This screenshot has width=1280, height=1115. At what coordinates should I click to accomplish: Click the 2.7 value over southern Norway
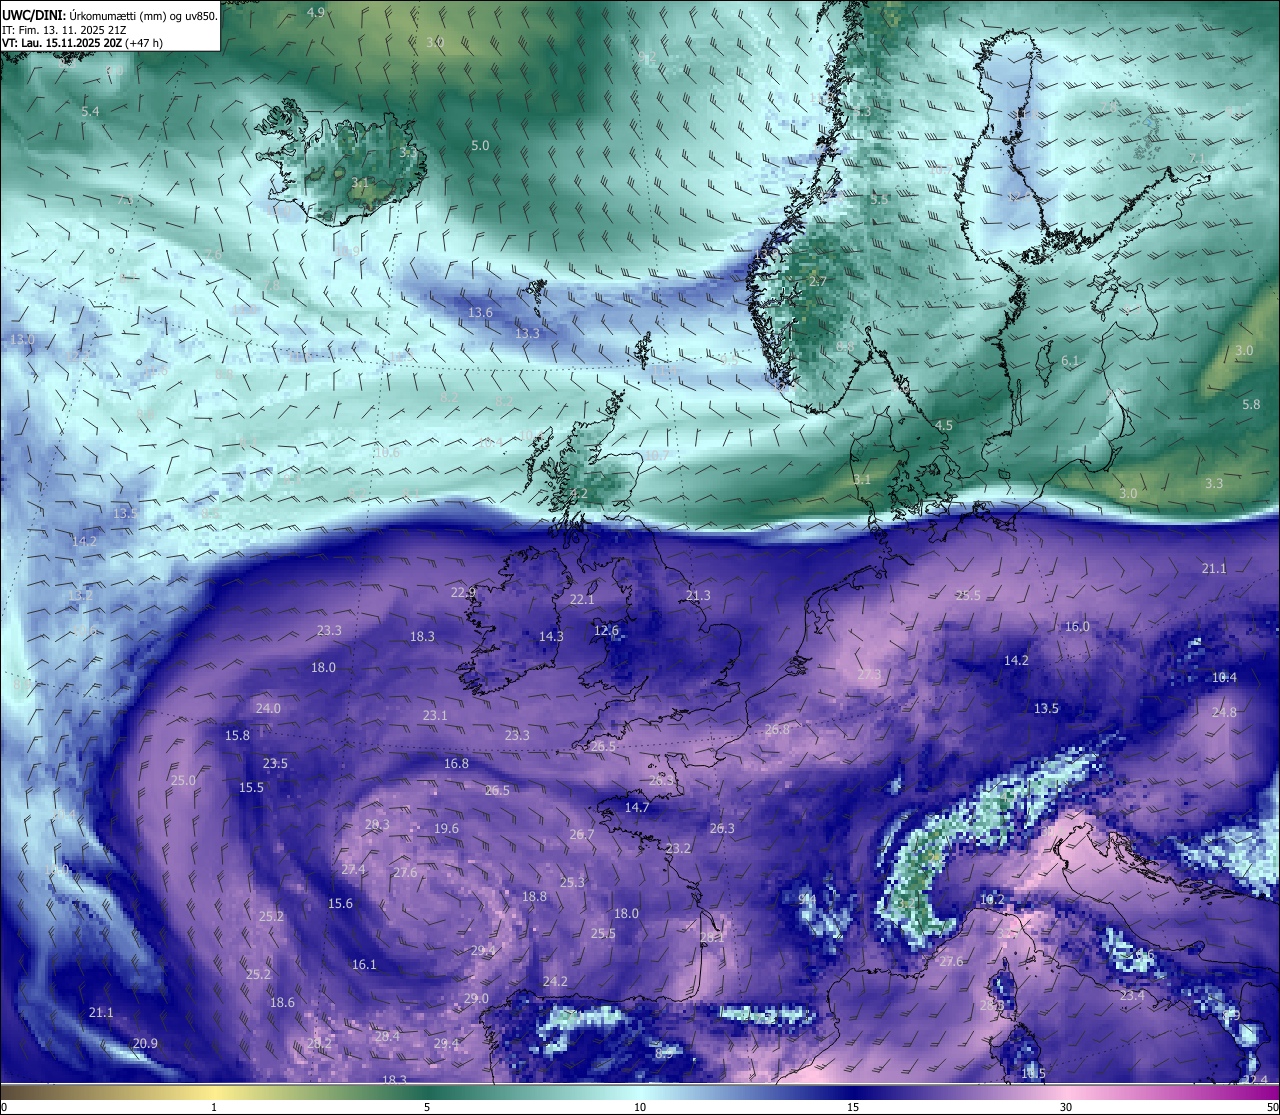click(x=817, y=281)
